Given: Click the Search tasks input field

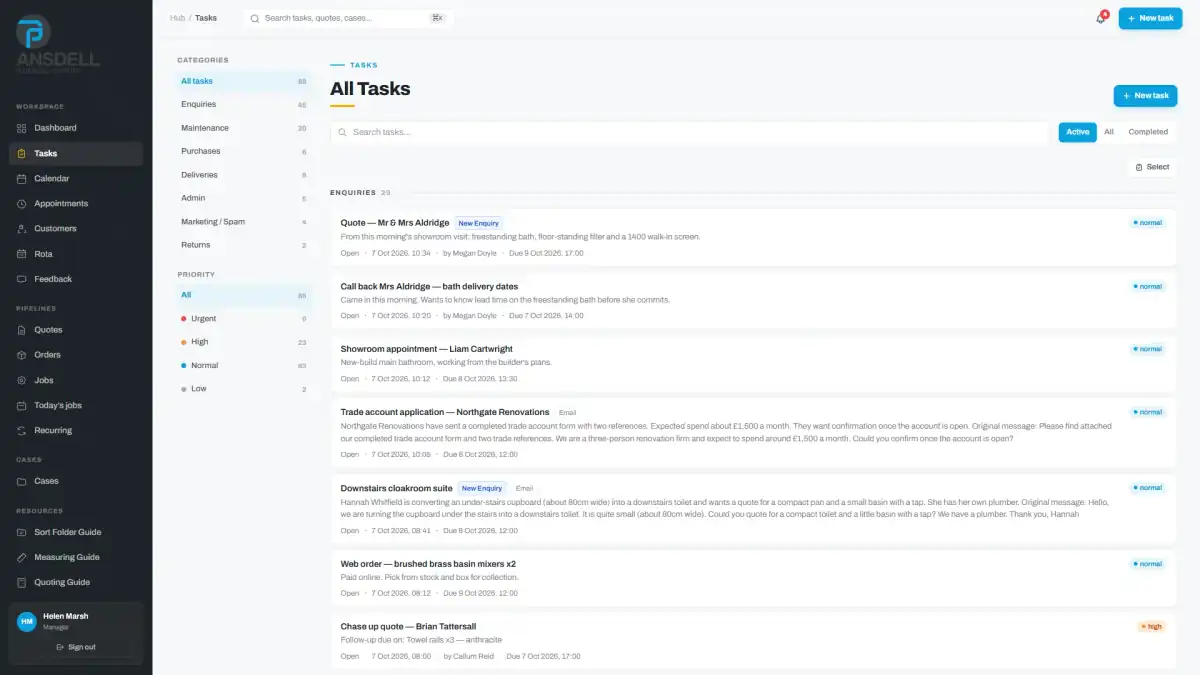Looking at the screenshot, I should click(x=690, y=132).
